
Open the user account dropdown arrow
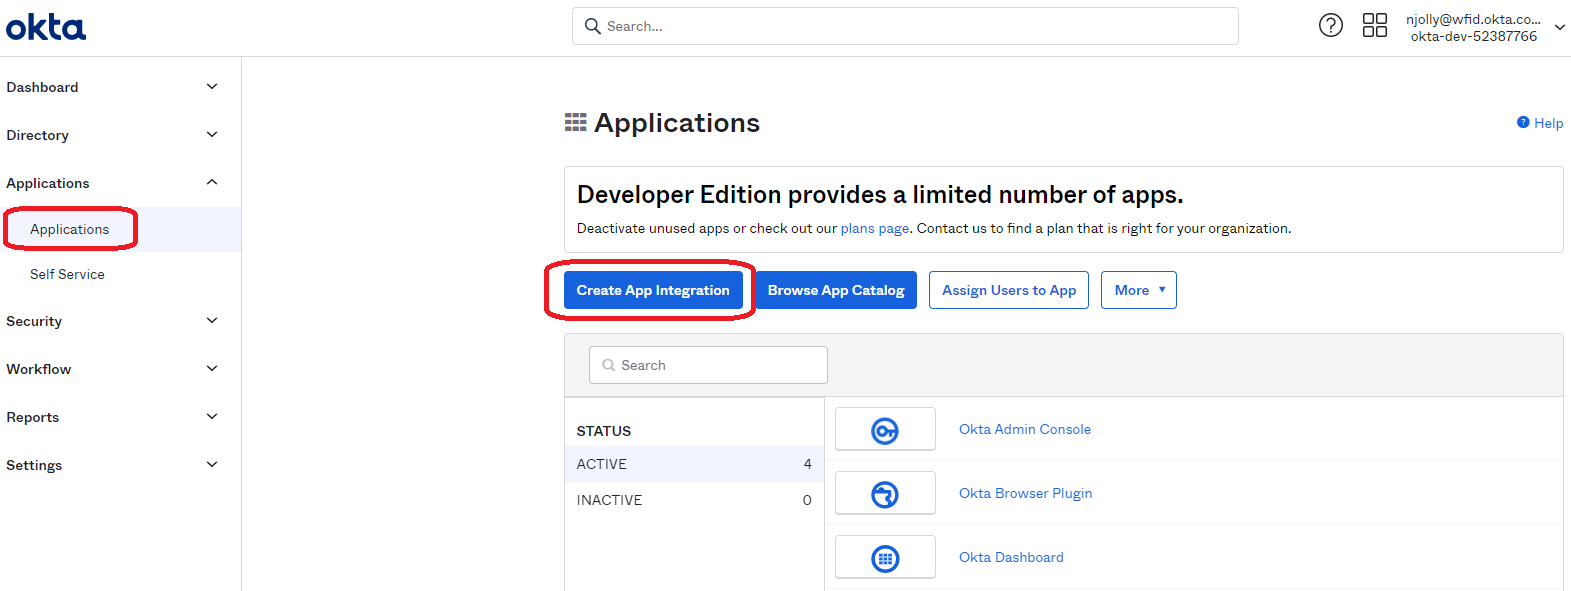click(x=1560, y=28)
